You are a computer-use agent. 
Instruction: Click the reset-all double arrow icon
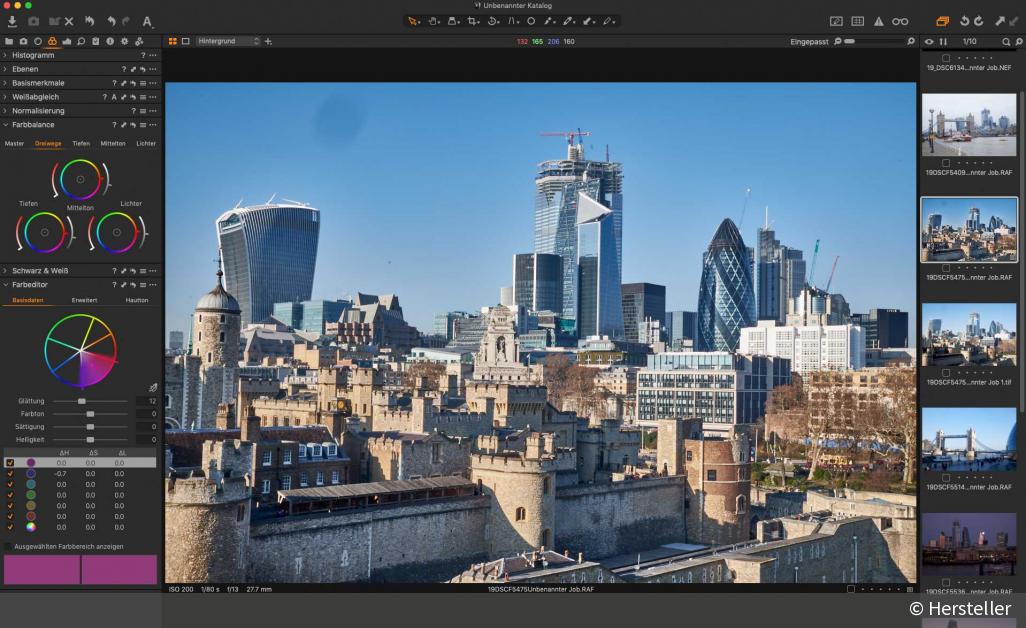89,22
